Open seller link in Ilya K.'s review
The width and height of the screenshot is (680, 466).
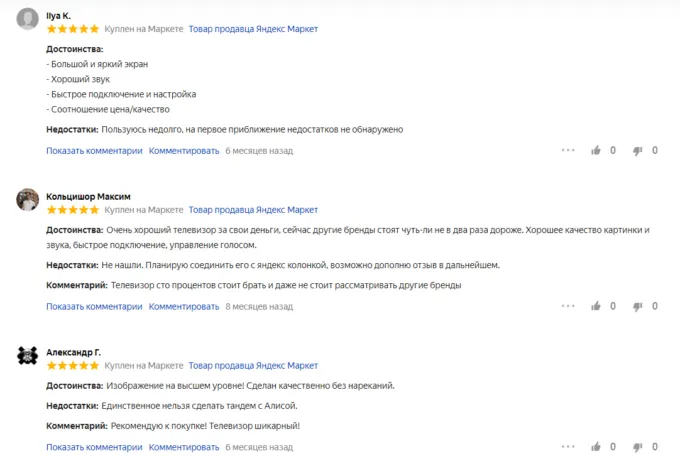point(253,29)
